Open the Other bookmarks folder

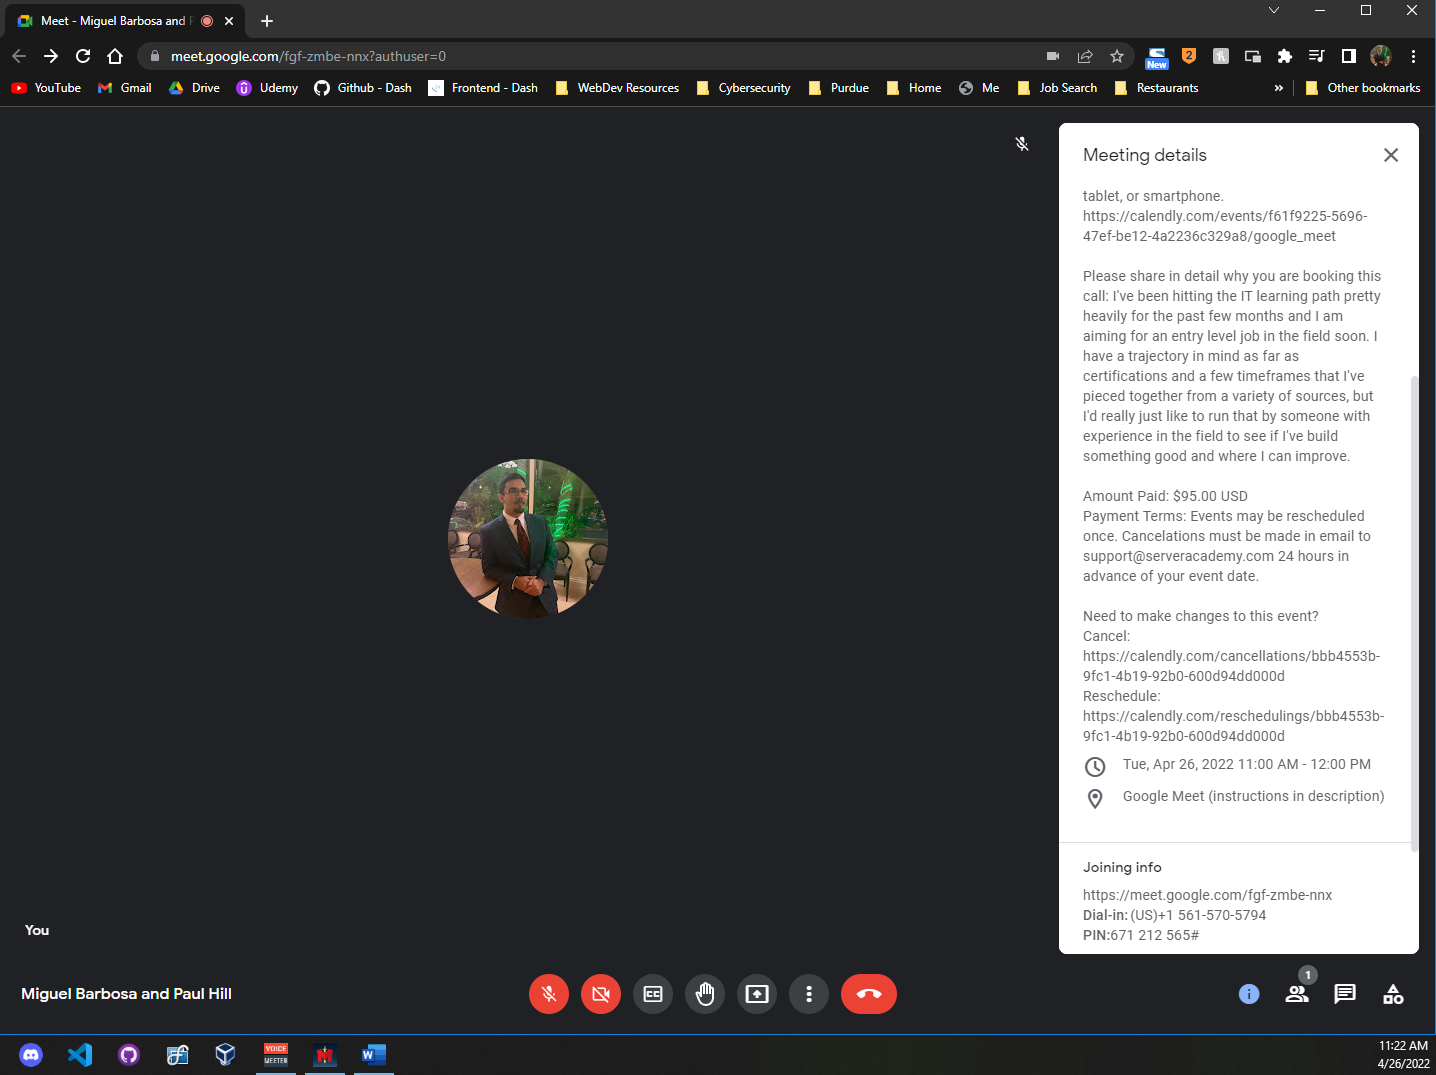[x=1362, y=88]
